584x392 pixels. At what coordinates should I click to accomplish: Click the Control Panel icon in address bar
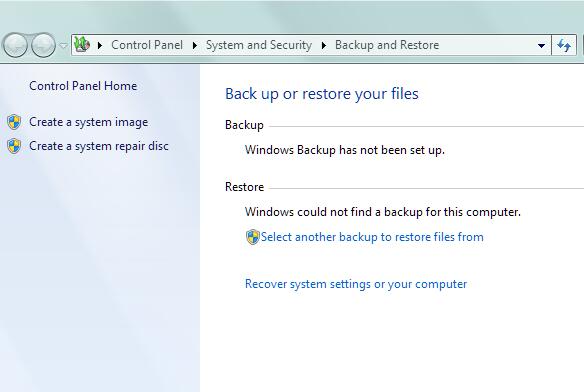(x=82, y=45)
